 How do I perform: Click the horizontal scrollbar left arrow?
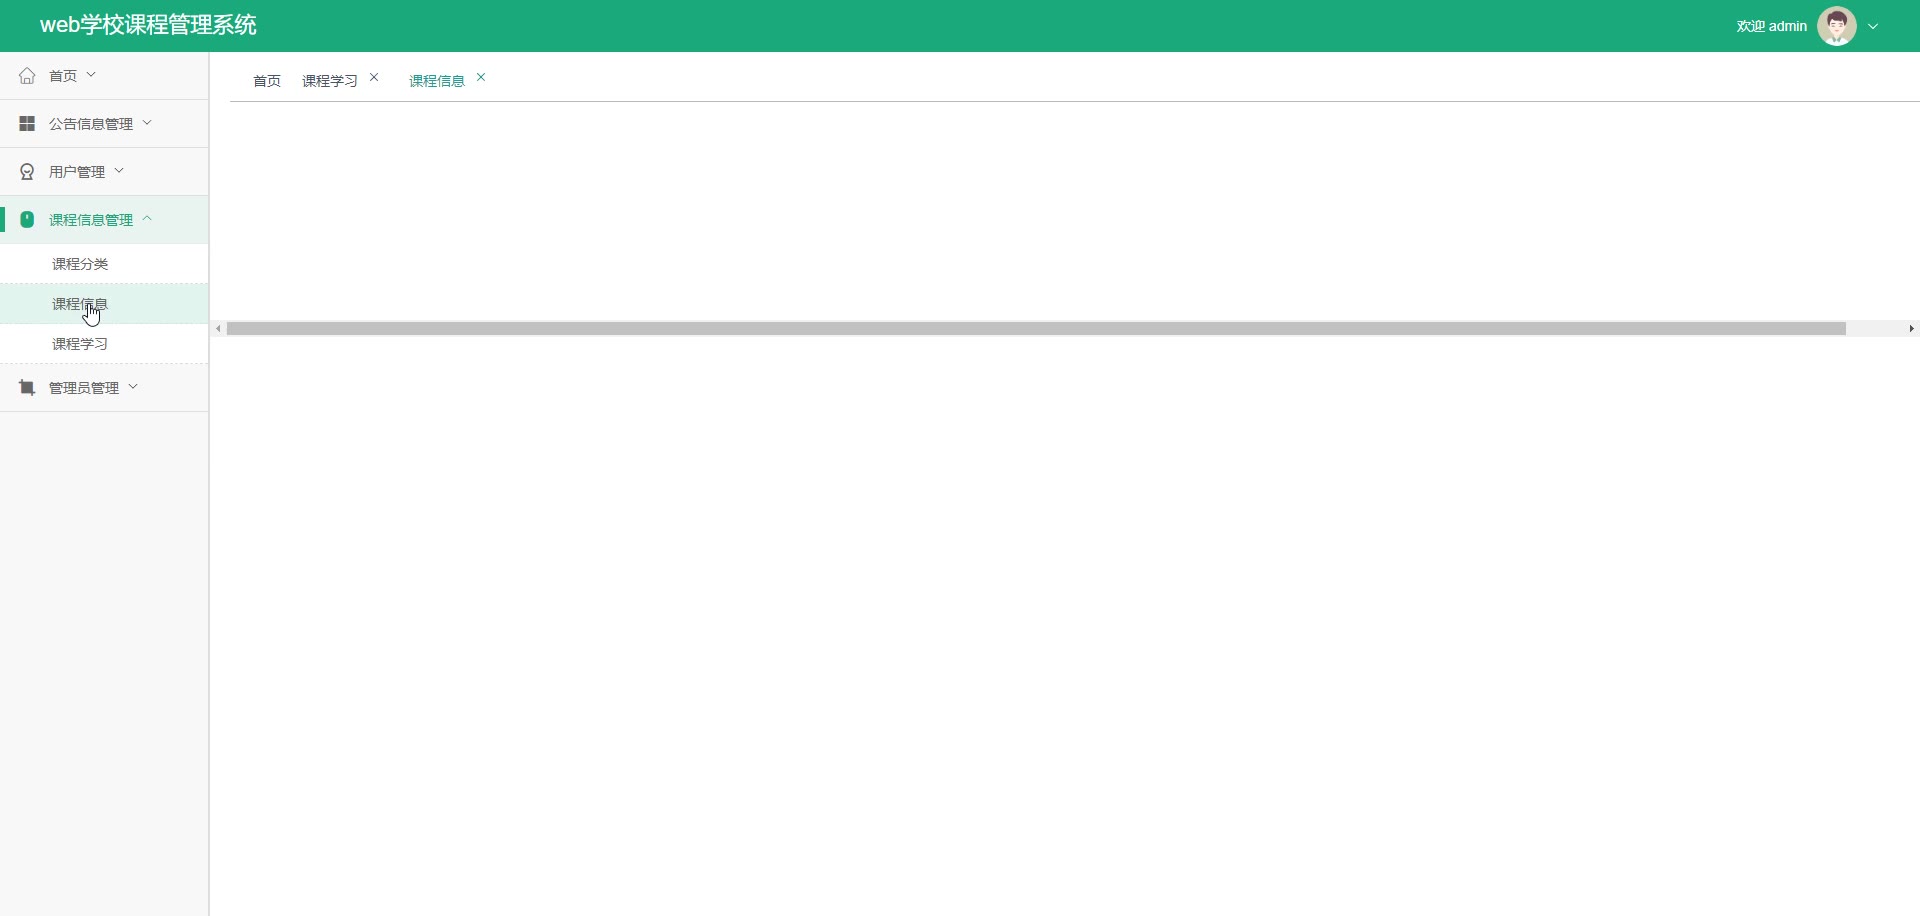click(x=218, y=329)
